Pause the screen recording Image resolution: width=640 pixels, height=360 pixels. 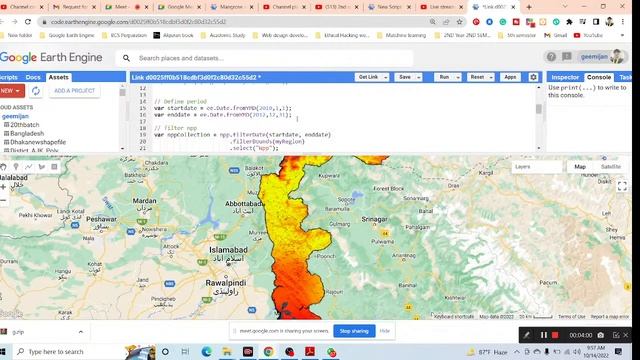click(544, 335)
